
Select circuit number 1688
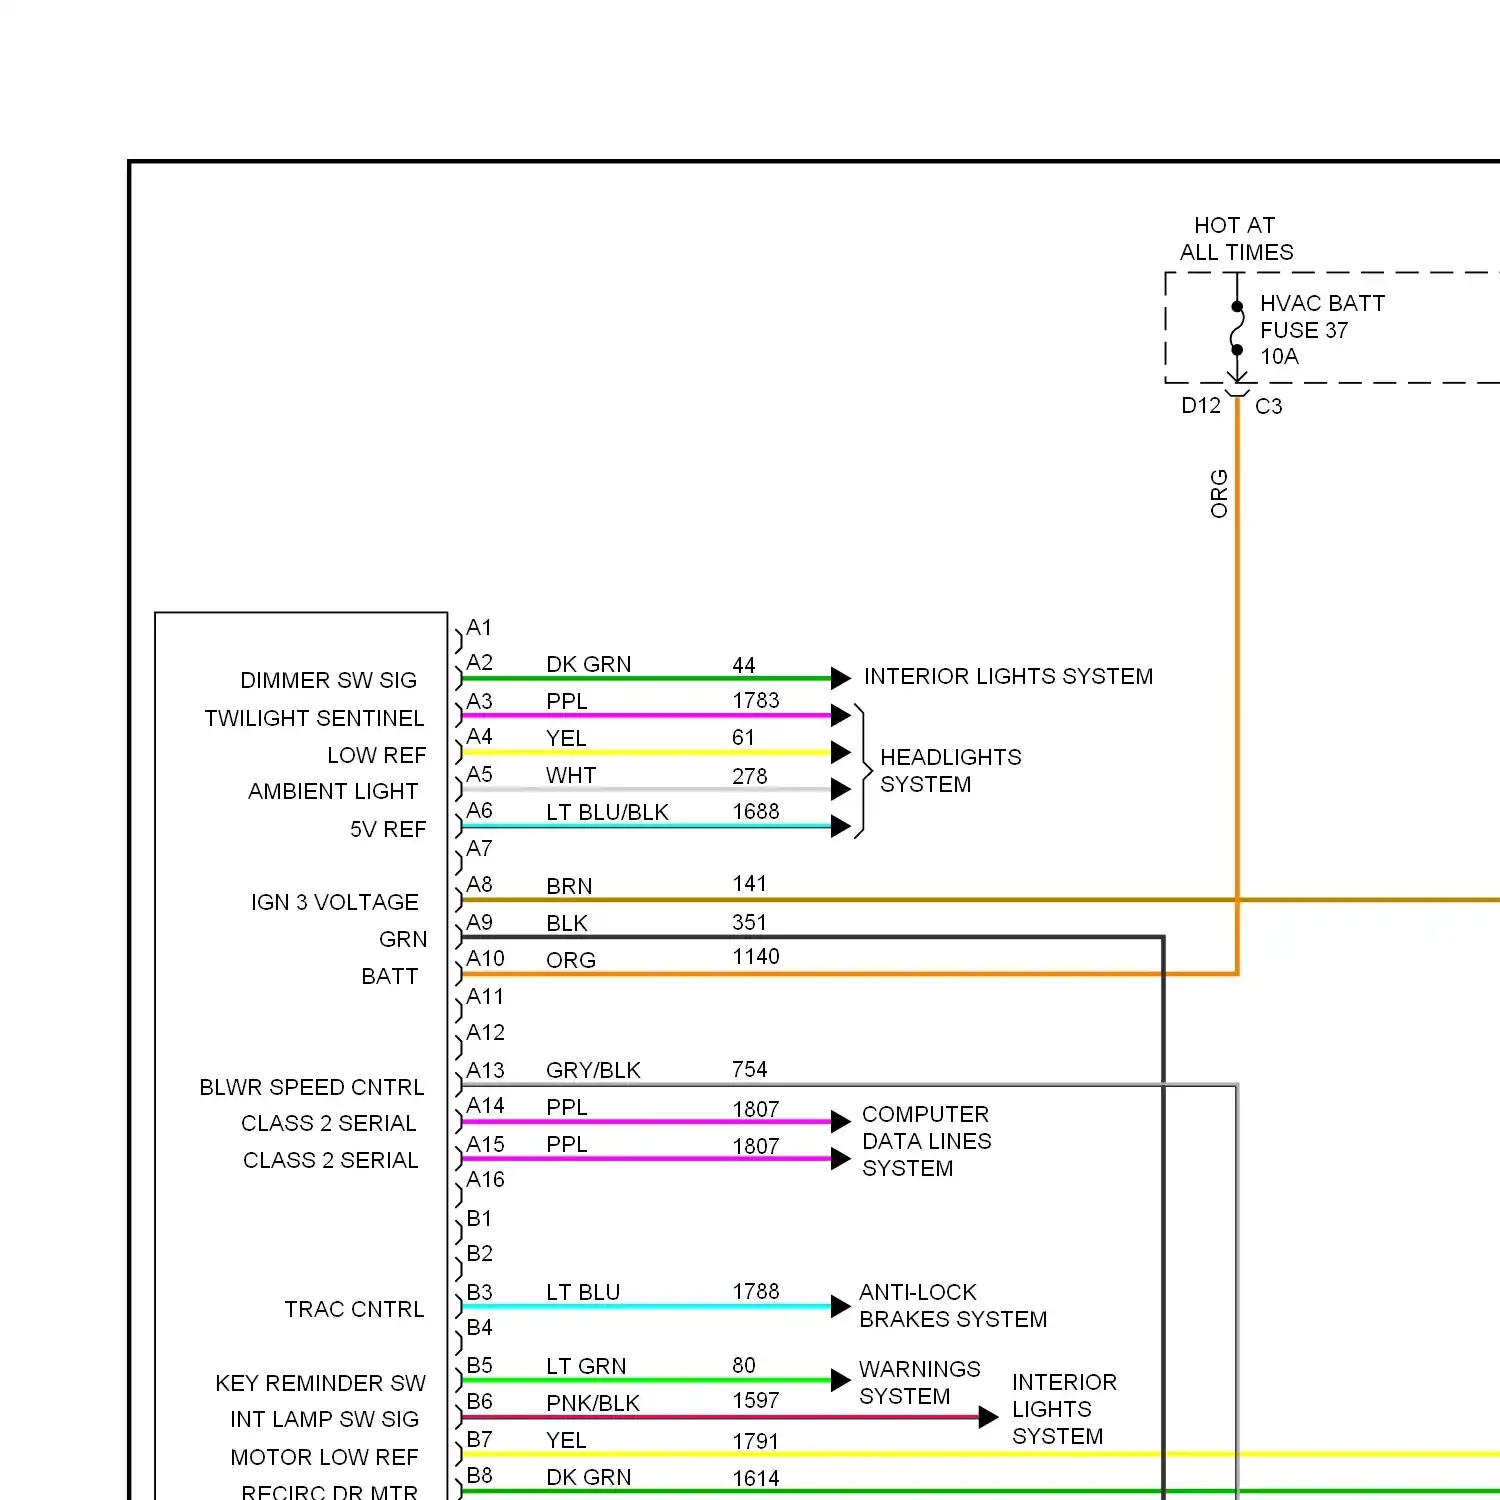[x=755, y=811]
